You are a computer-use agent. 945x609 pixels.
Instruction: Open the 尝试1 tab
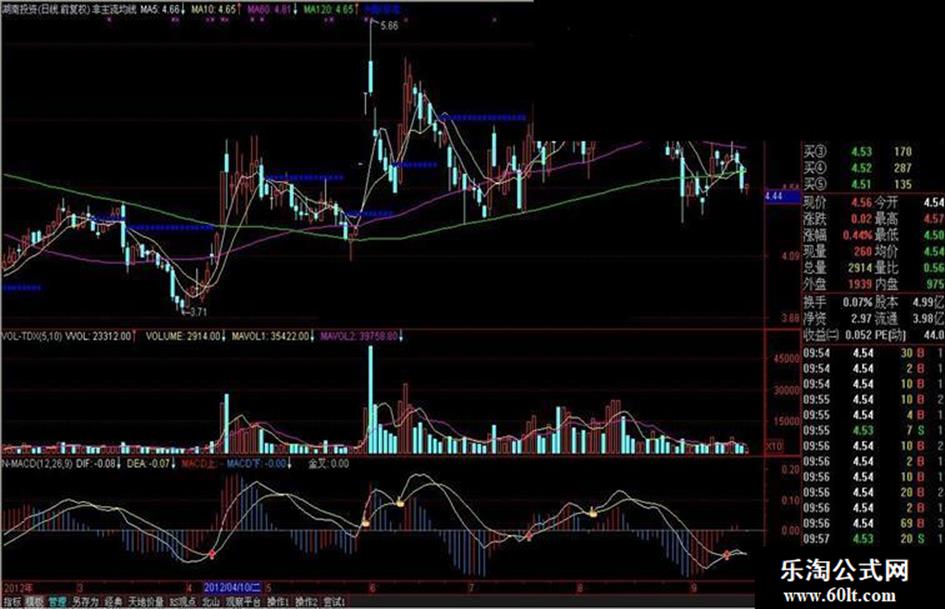pyautogui.click(x=334, y=602)
